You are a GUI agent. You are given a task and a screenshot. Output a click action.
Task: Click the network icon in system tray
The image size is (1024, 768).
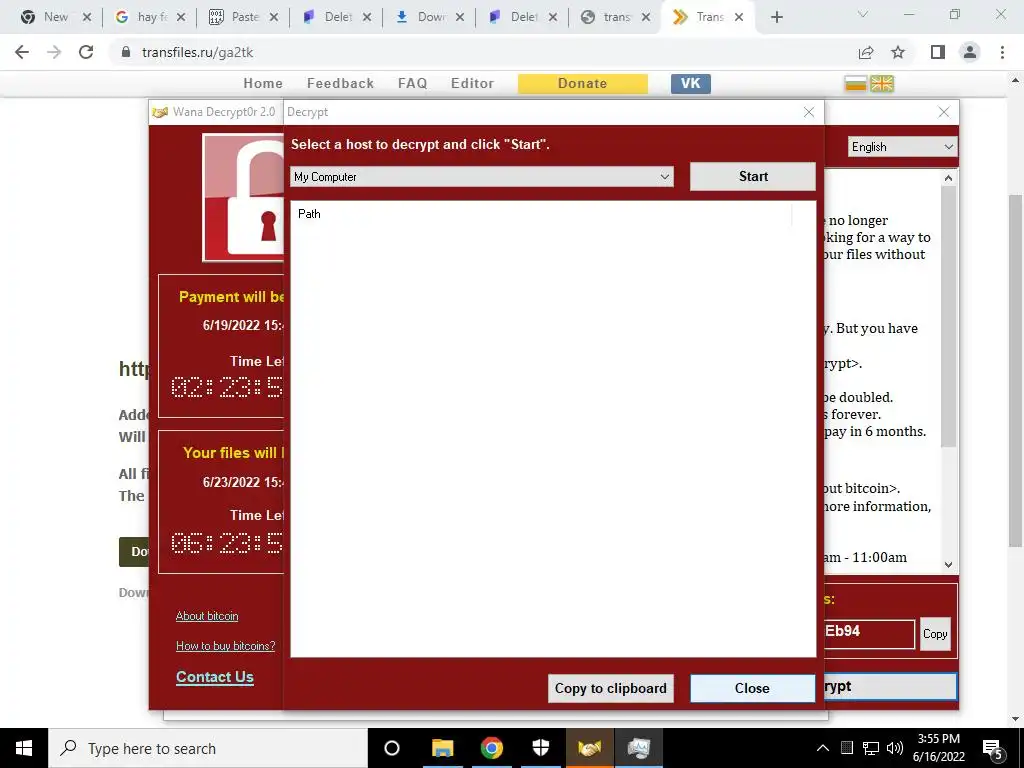(871, 748)
